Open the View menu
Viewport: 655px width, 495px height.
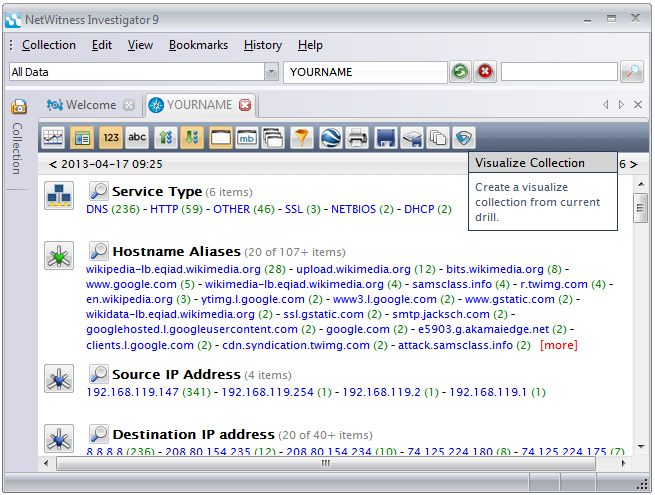pos(140,45)
